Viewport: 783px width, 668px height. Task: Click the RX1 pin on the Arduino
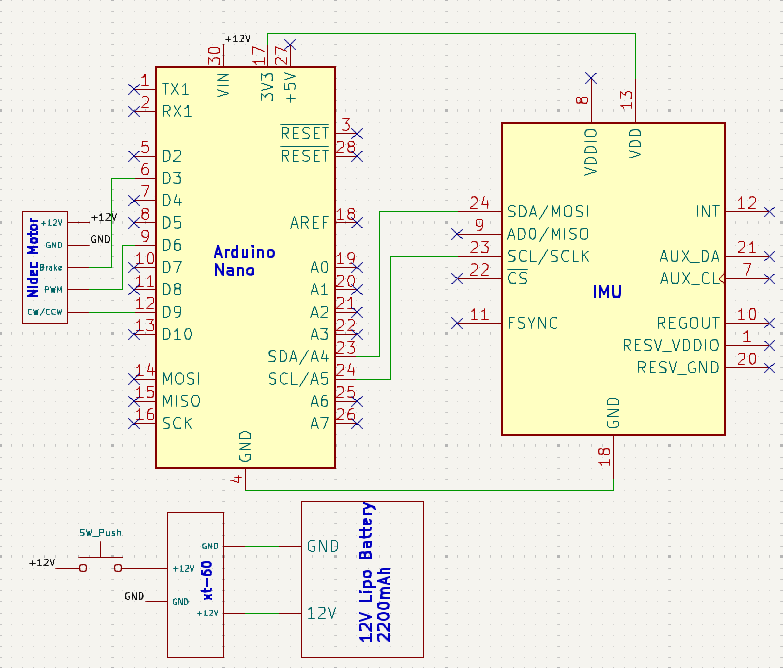177,111
